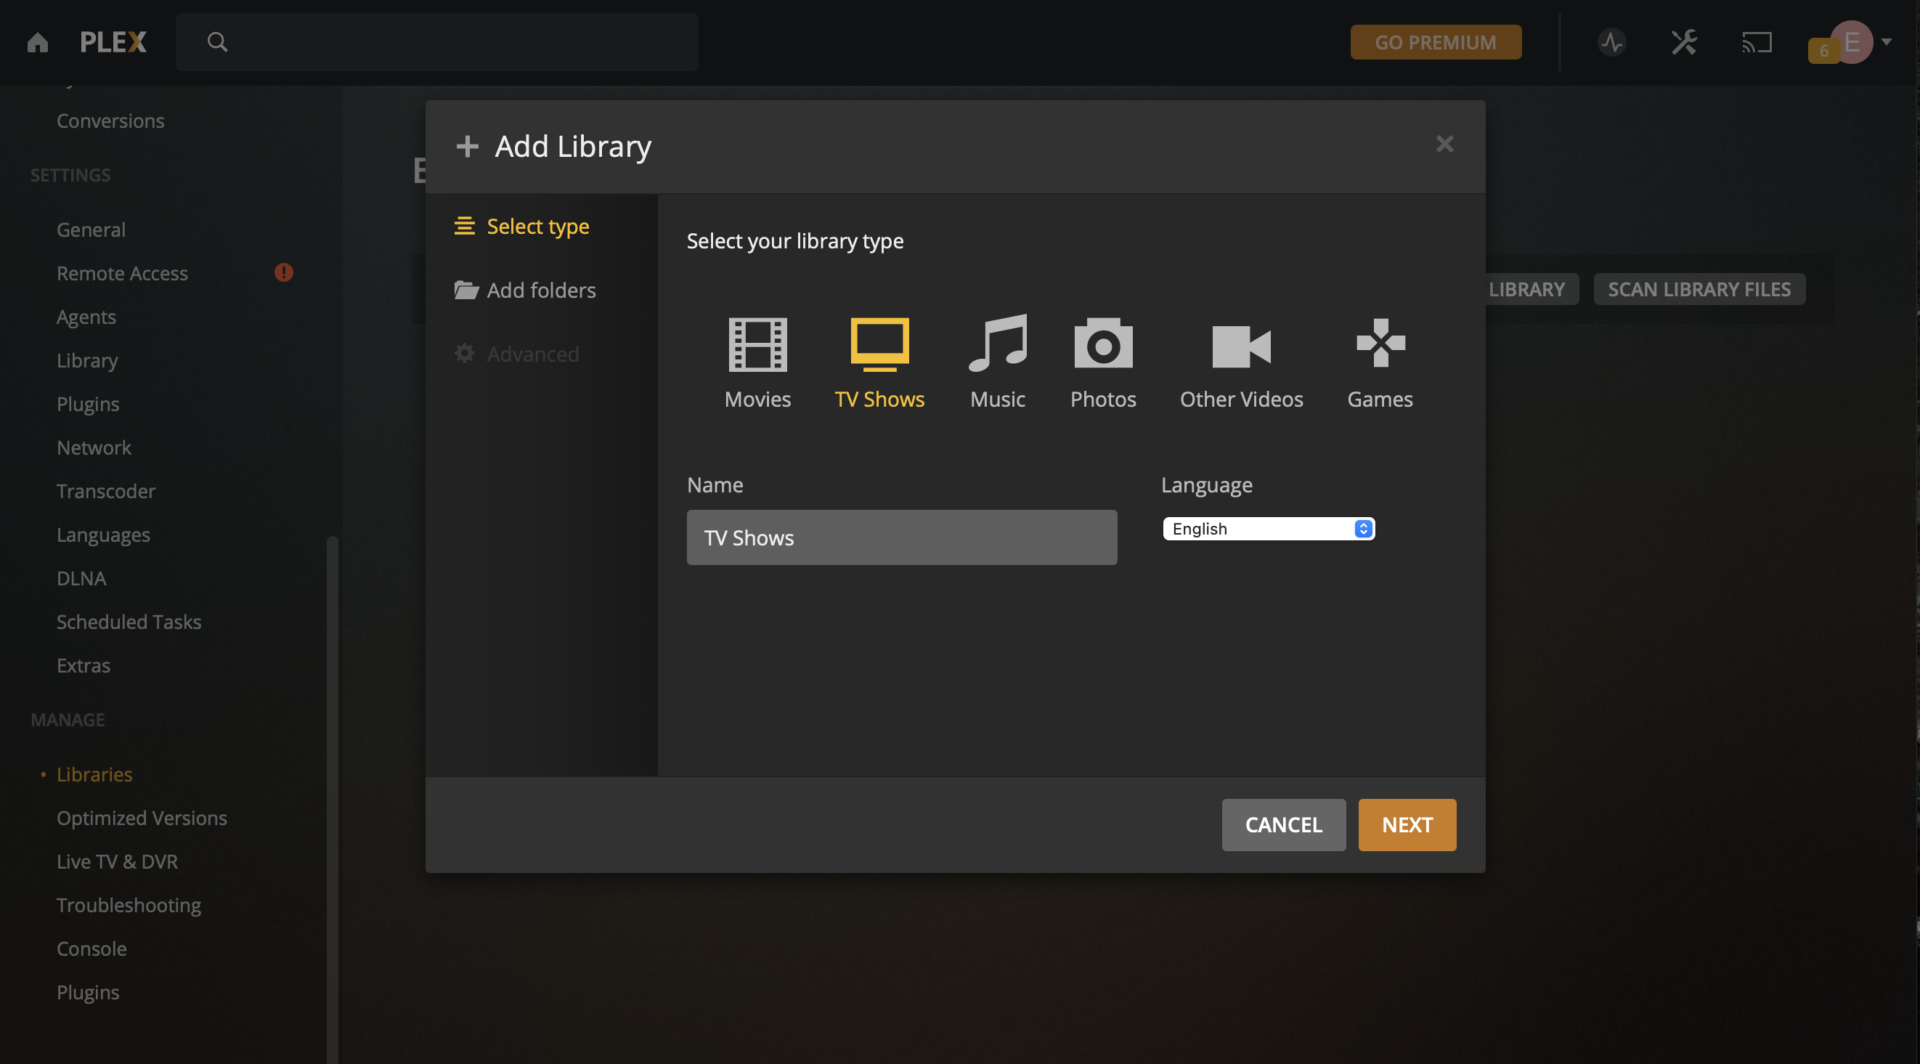This screenshot has height=1064, width=1920.
Task: Open Scheduled Tasks settings
Action: [x=128, y=621]
